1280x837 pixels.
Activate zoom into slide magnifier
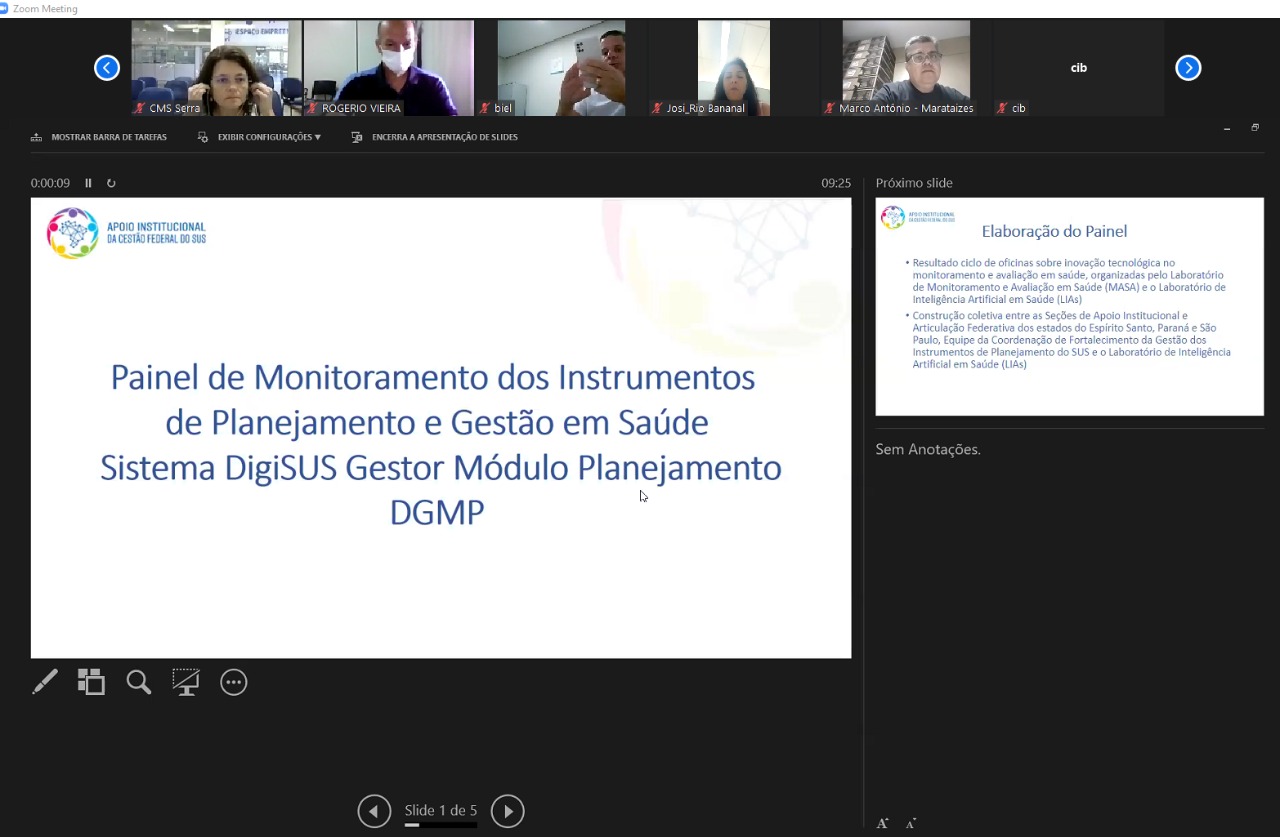139,682
